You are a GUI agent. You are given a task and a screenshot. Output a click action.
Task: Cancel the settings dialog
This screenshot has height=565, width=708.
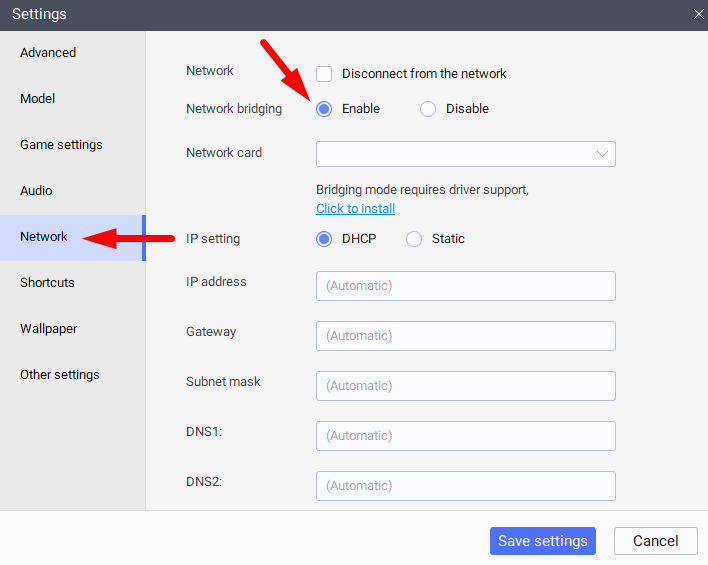point(656,541)
